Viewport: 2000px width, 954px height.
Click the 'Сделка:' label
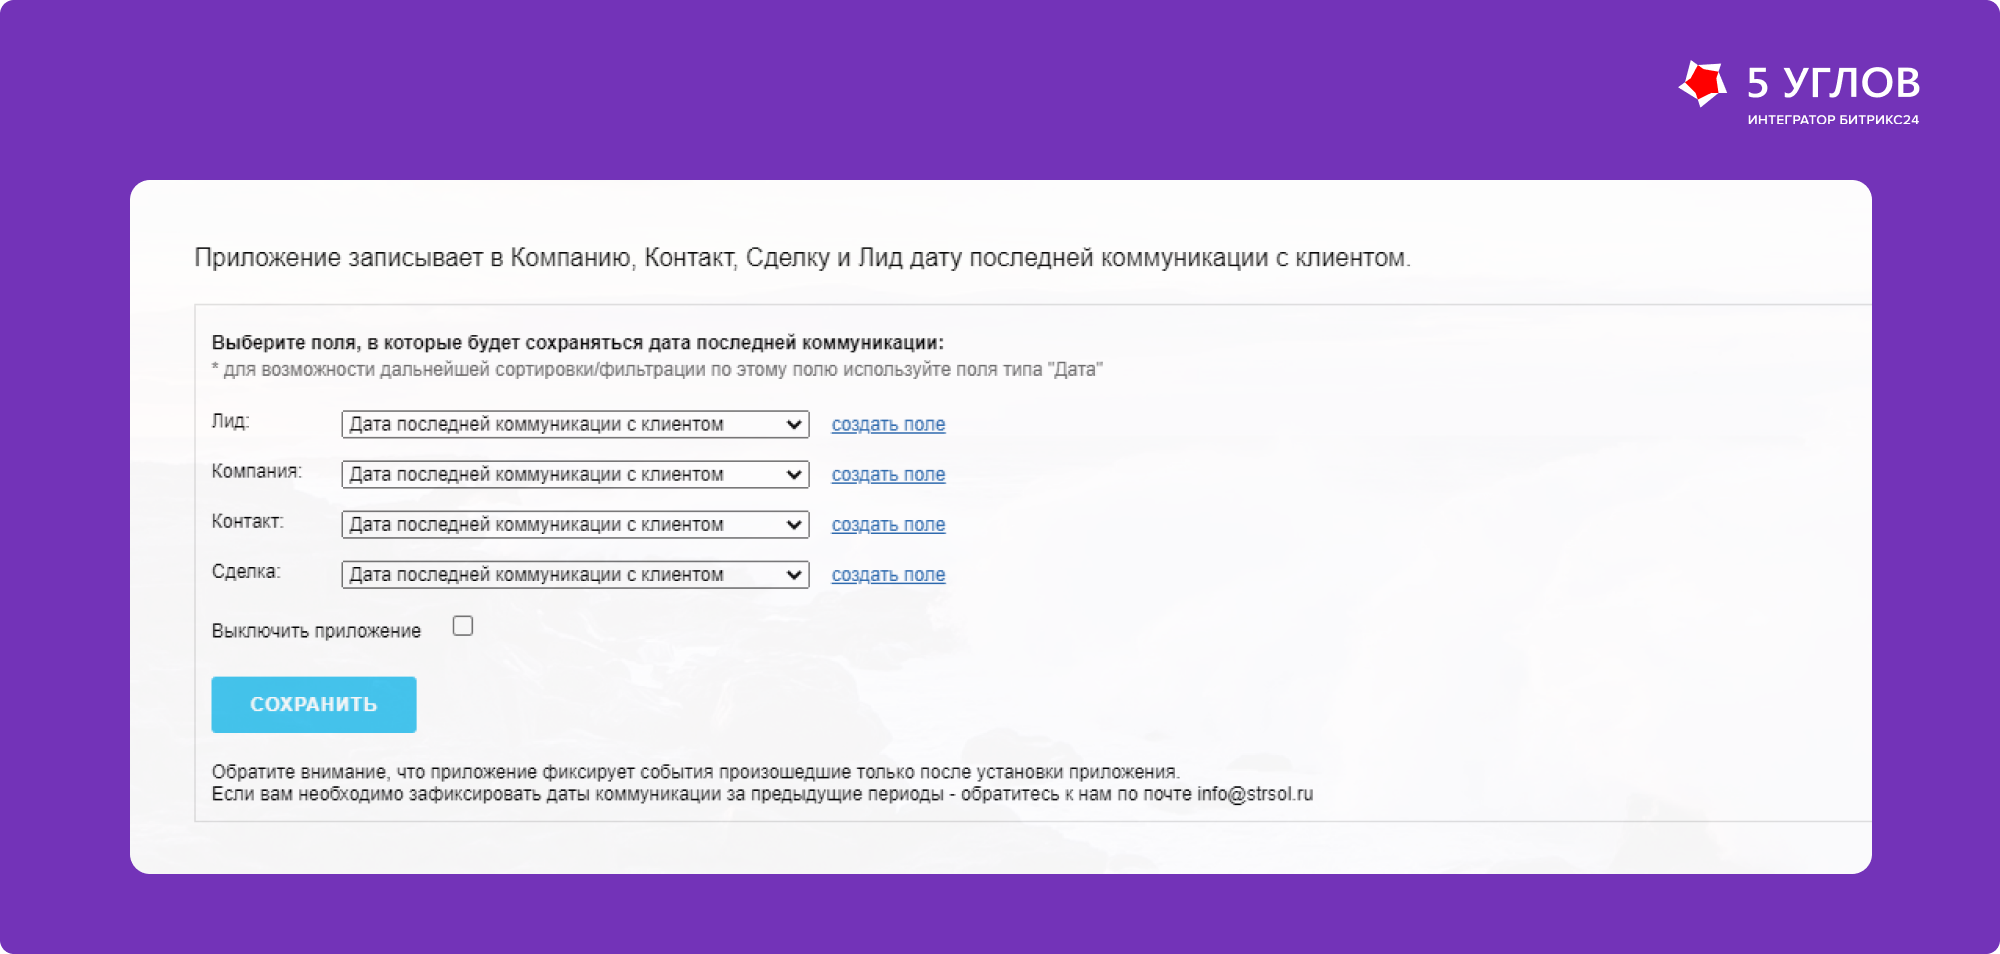pos(246,571)
